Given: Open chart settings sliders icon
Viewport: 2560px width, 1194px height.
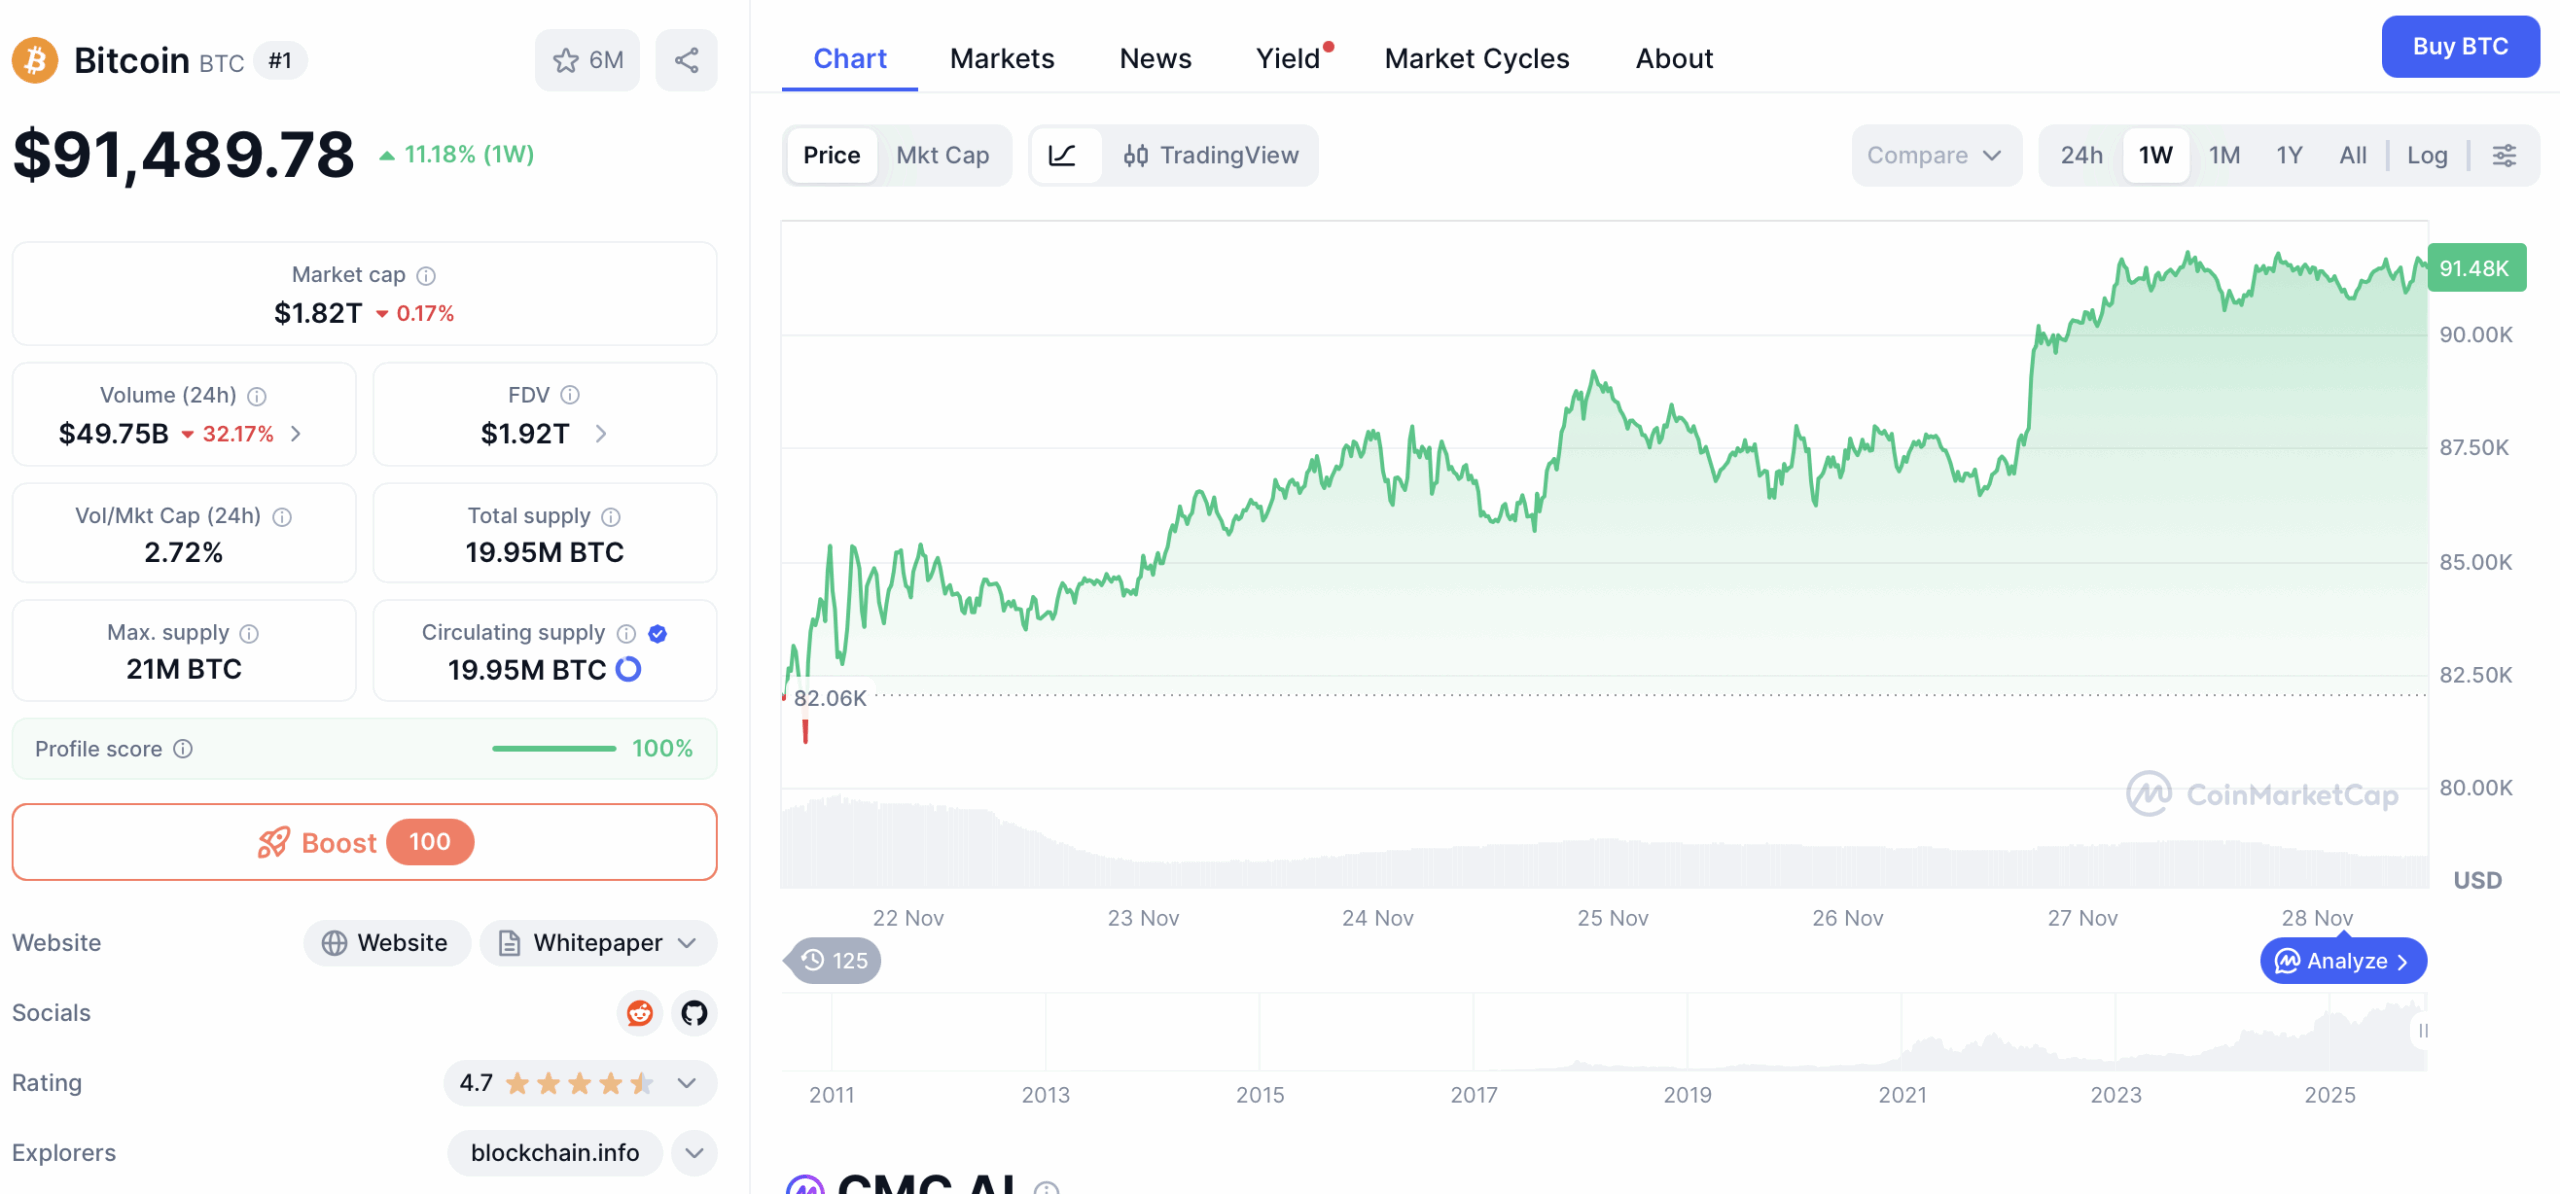Looking at the screenshot, I should coord(2504,155).
